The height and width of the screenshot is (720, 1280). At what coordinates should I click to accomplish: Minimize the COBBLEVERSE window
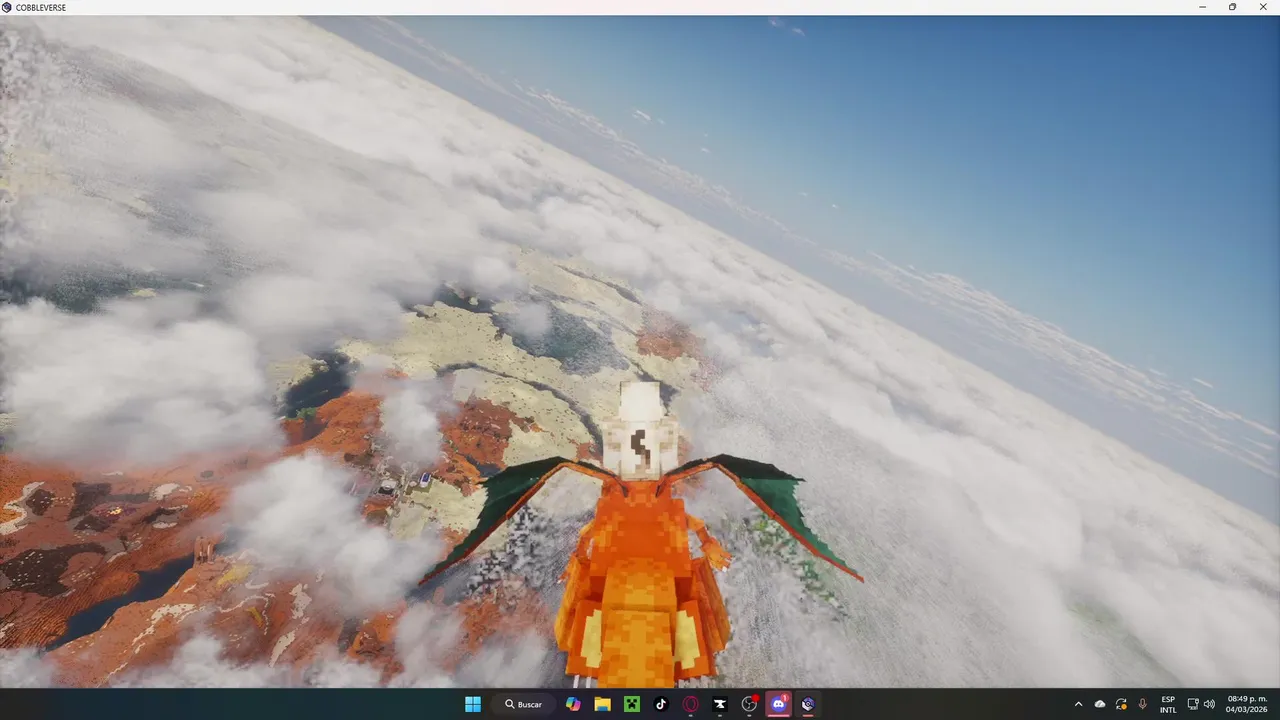[x=1203, y=7]
